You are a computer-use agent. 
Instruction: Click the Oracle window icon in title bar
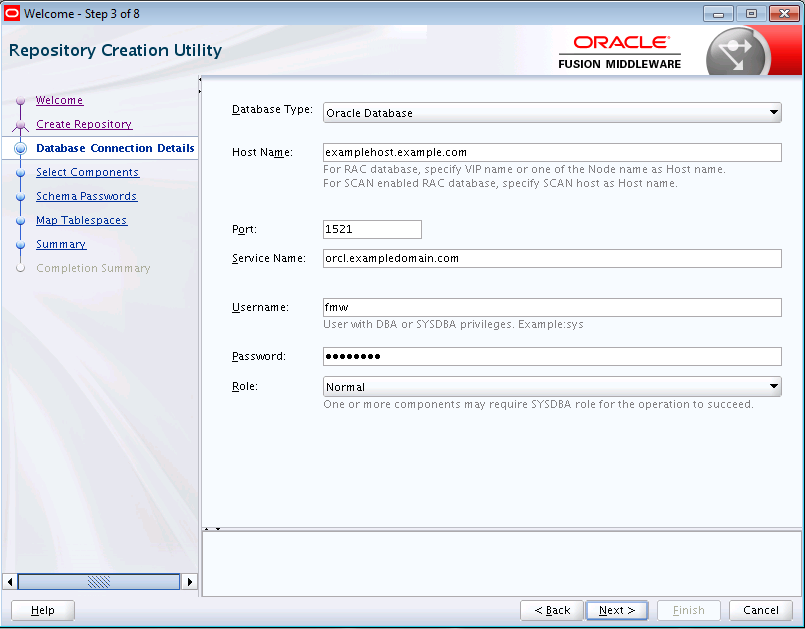[12, 13]
